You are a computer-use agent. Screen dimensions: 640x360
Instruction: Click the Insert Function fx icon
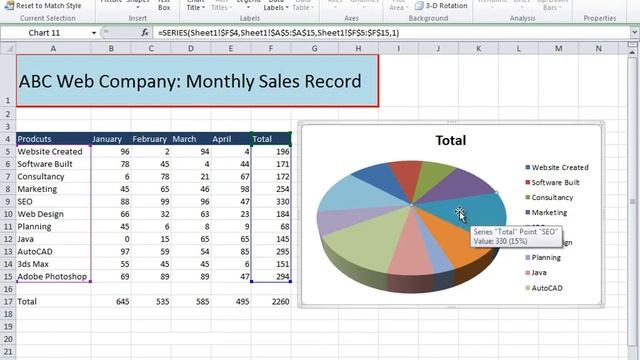tap(144, 33)
